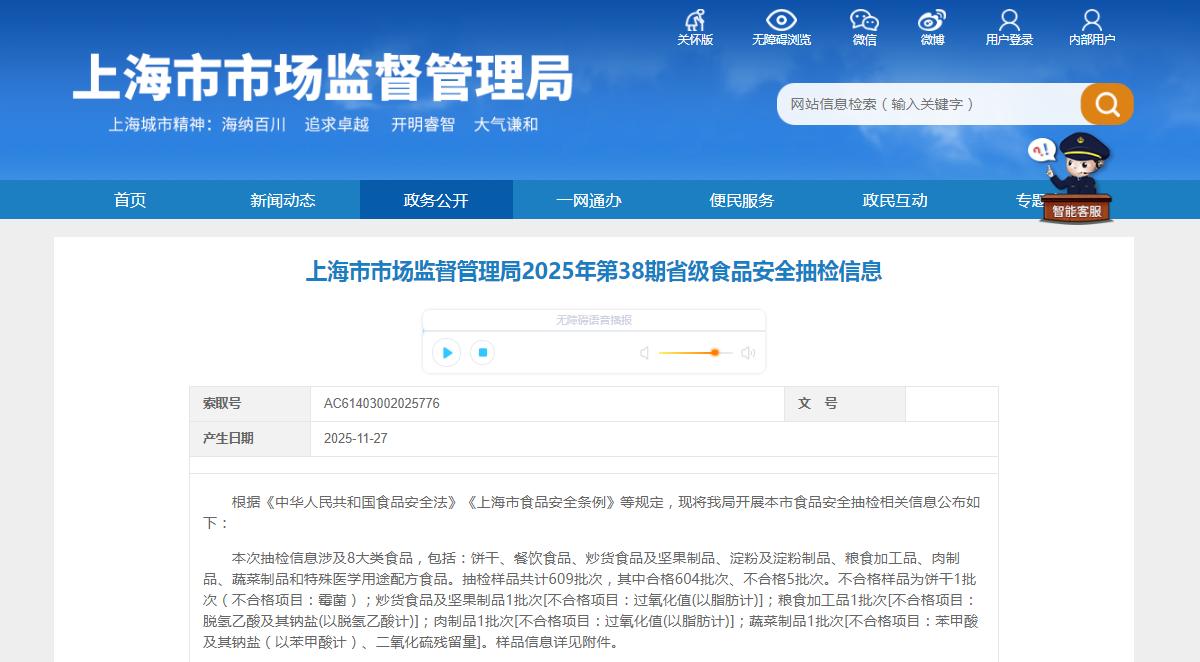This screenshot has height=662, width=1200.
Task: Click the low-volume speaker icon
Action: click(x=645, y=353)
